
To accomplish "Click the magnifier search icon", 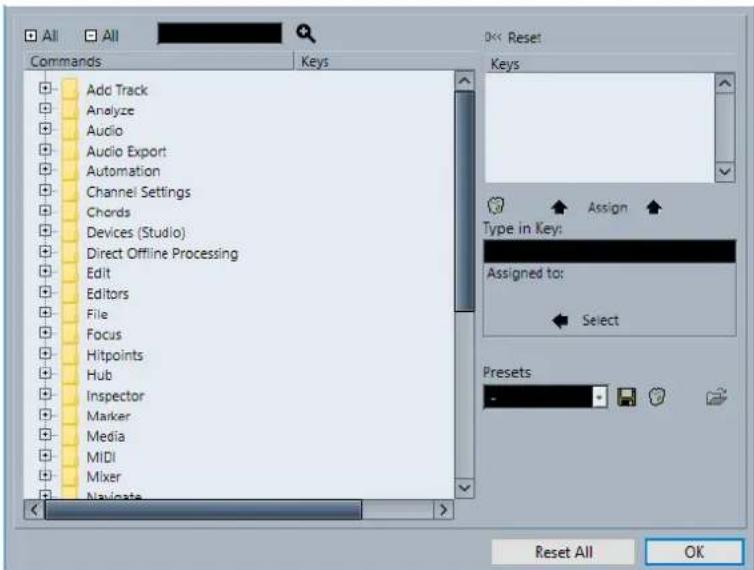I will [306, 34].
